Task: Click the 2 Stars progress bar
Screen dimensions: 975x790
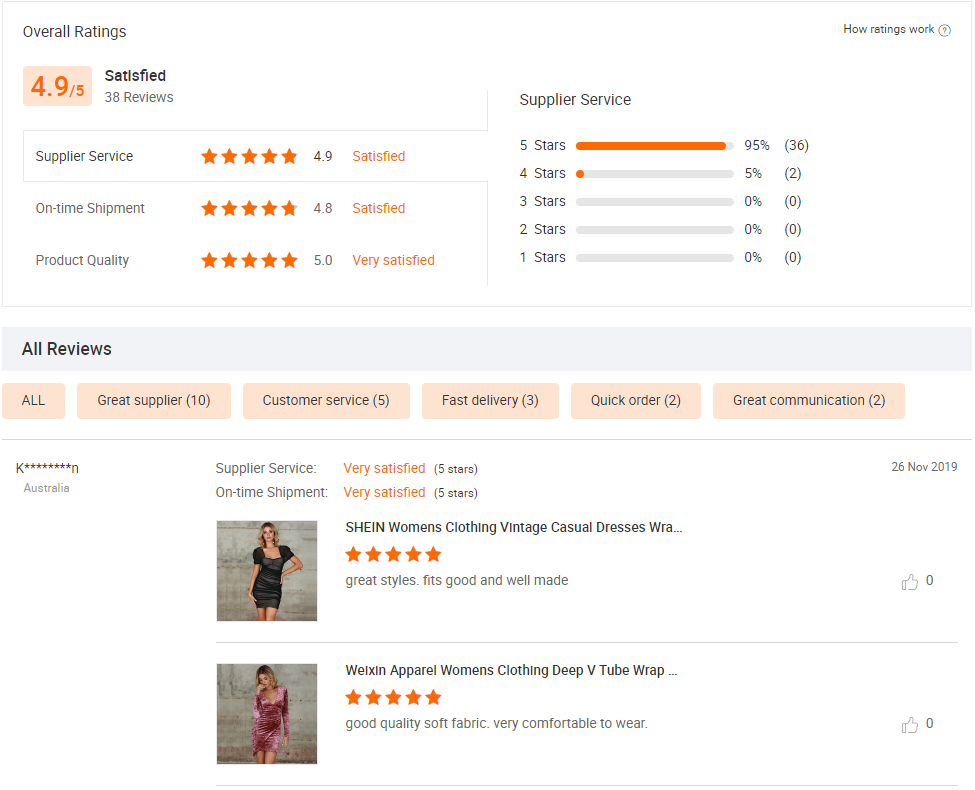Action: [x=655, y=230]
